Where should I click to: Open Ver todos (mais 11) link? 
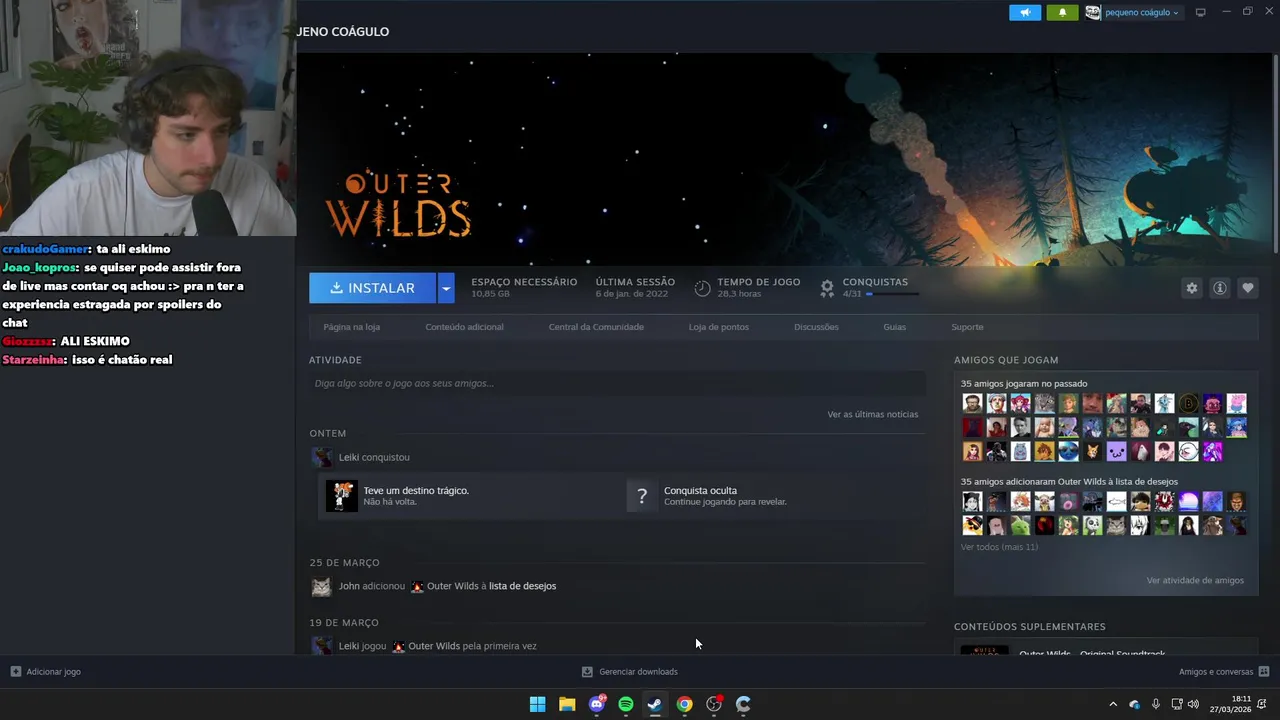(x=999, y=547)
